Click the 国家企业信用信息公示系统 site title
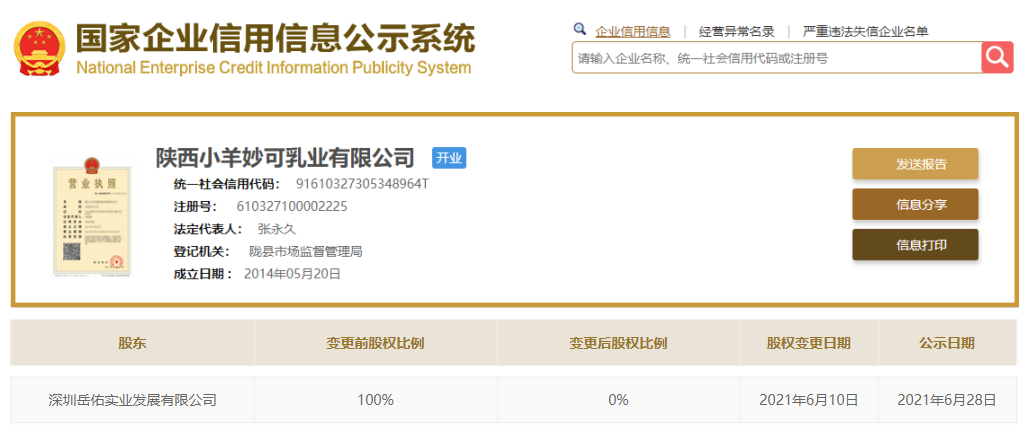The height and width of the screenshot is (435, 1029). [275, 38]
